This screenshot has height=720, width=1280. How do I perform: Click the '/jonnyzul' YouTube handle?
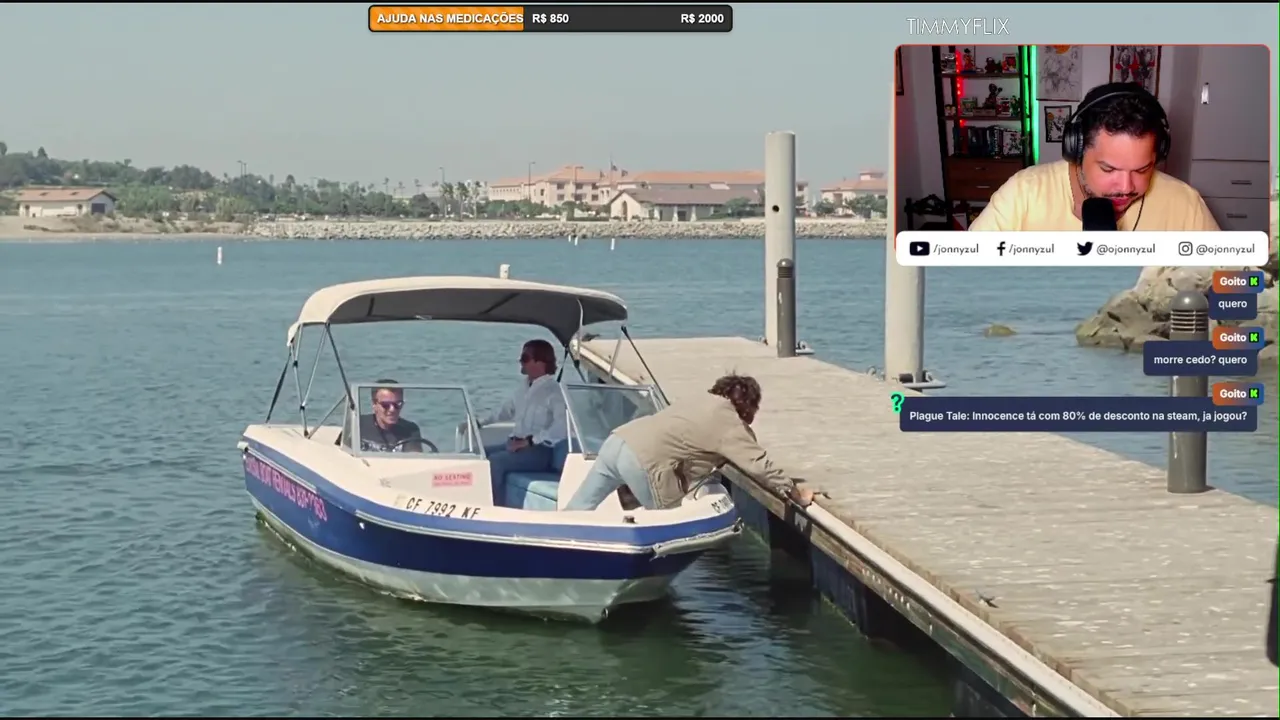tap(955, 249)
